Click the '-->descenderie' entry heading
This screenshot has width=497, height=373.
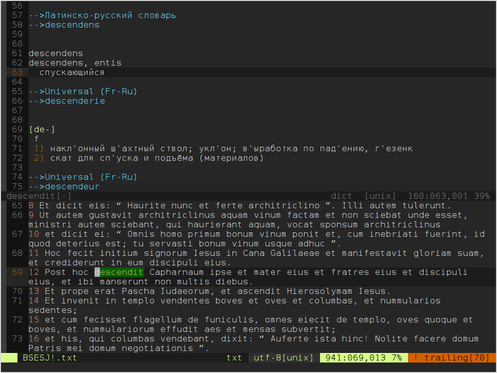click(67, 101)
